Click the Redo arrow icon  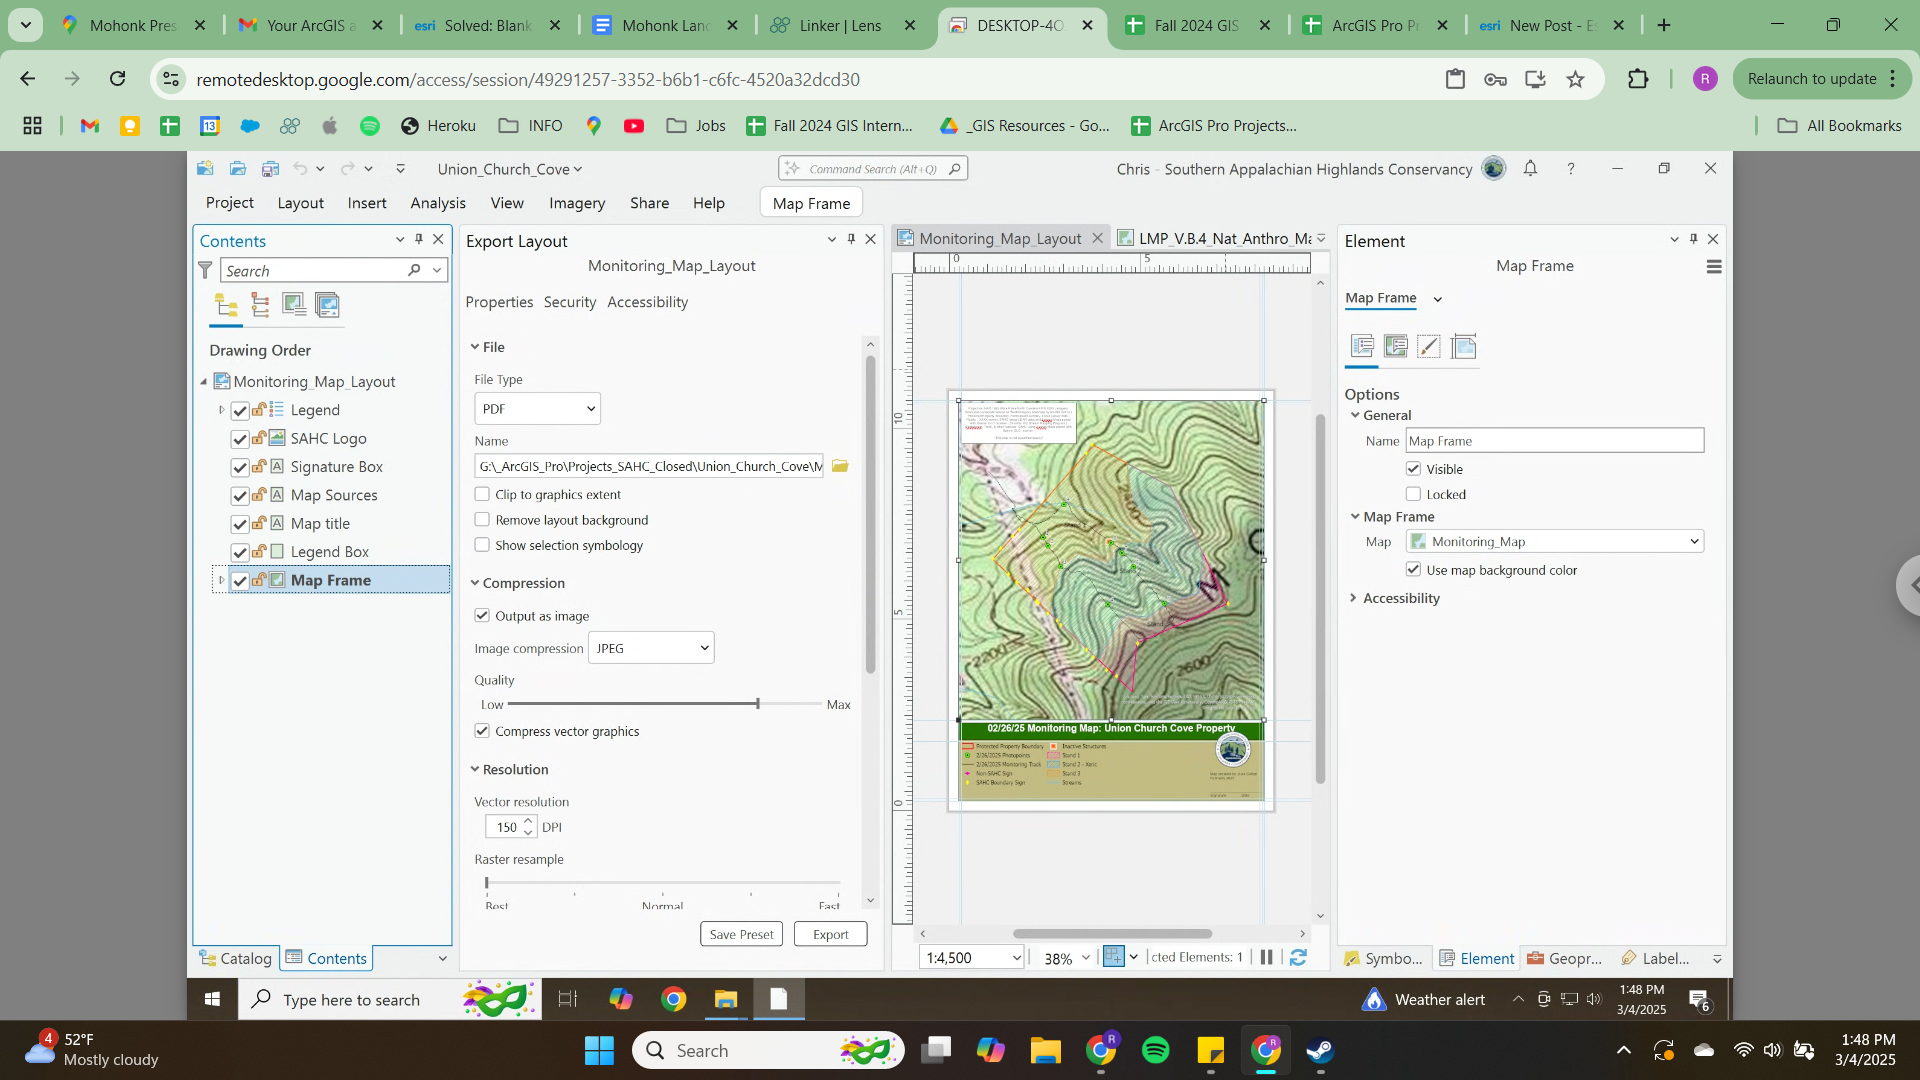click(x=348, y=169)
